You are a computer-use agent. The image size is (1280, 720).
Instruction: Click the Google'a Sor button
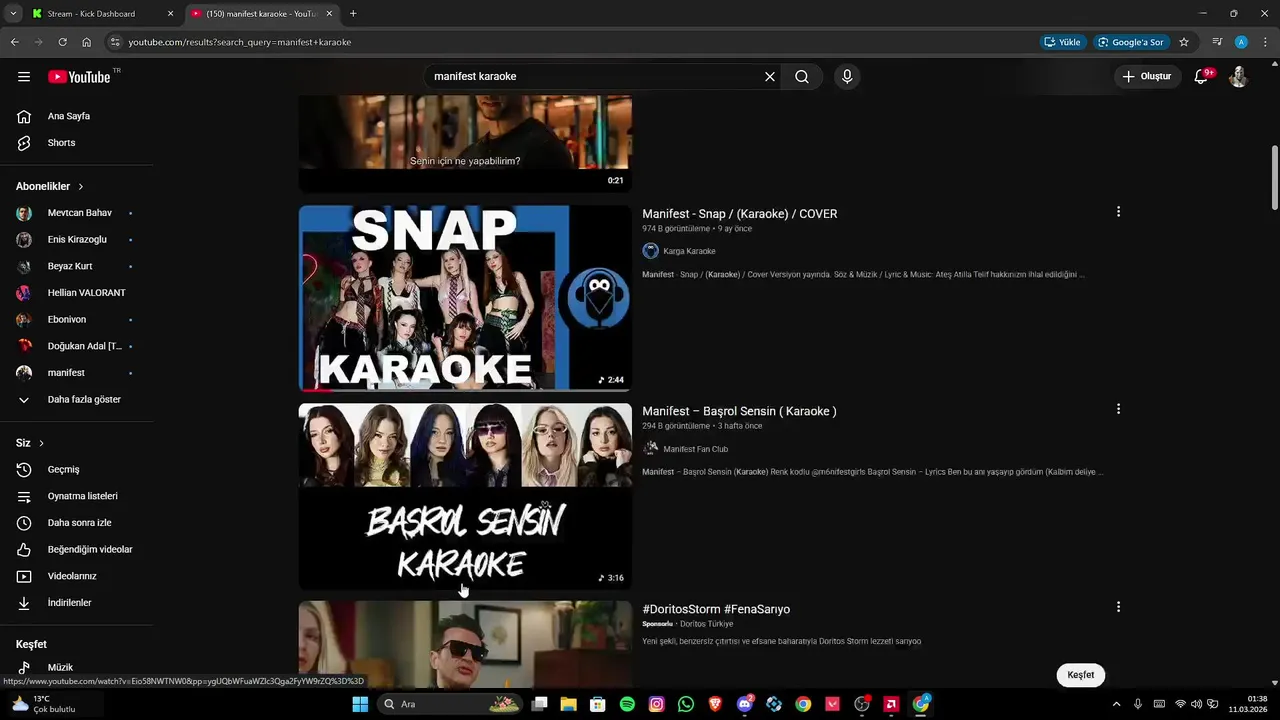pos(1131,42)
